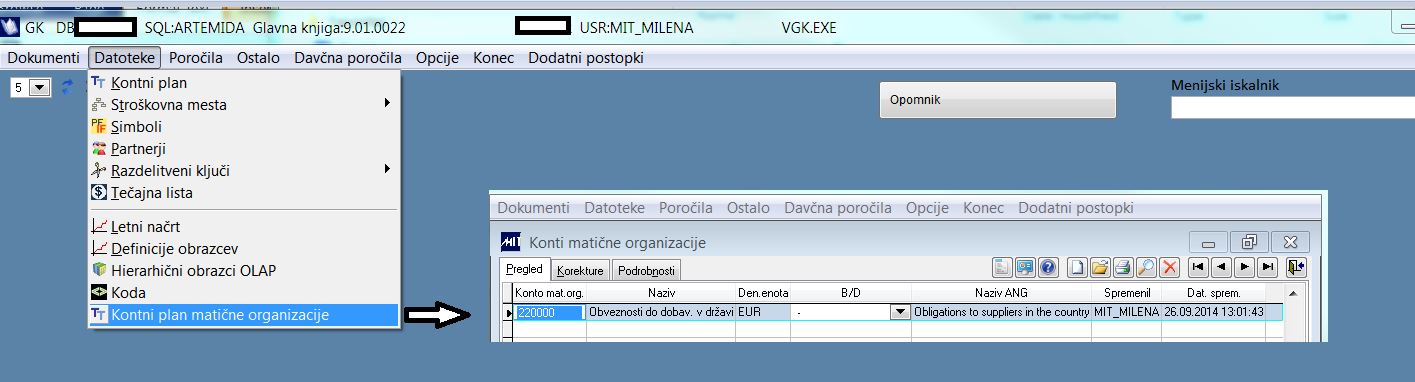Choose the Partnerji menu entry

pyautogui.click(x=244, y=149)
